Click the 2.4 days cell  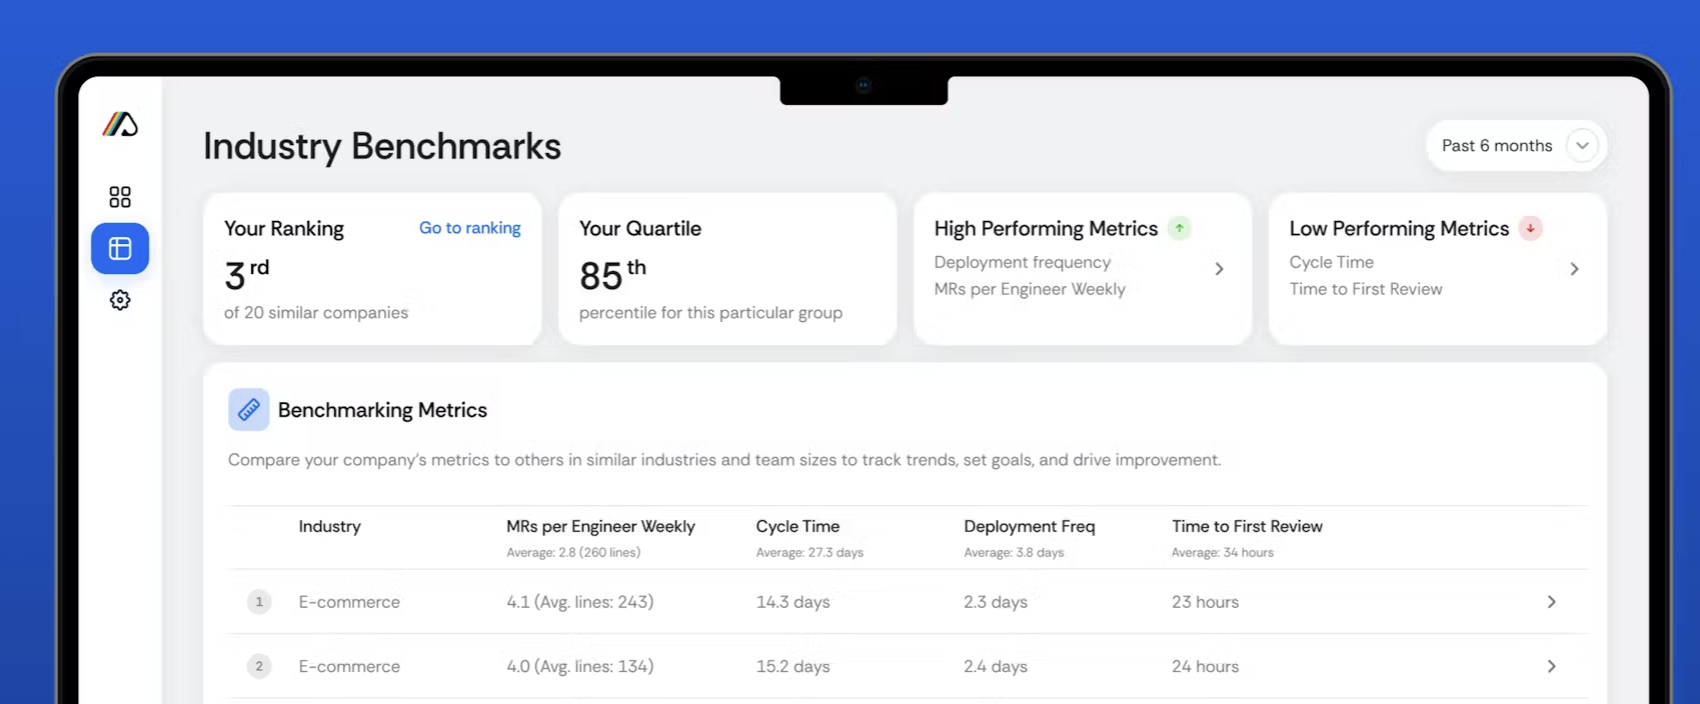click(x=996, y=666)
